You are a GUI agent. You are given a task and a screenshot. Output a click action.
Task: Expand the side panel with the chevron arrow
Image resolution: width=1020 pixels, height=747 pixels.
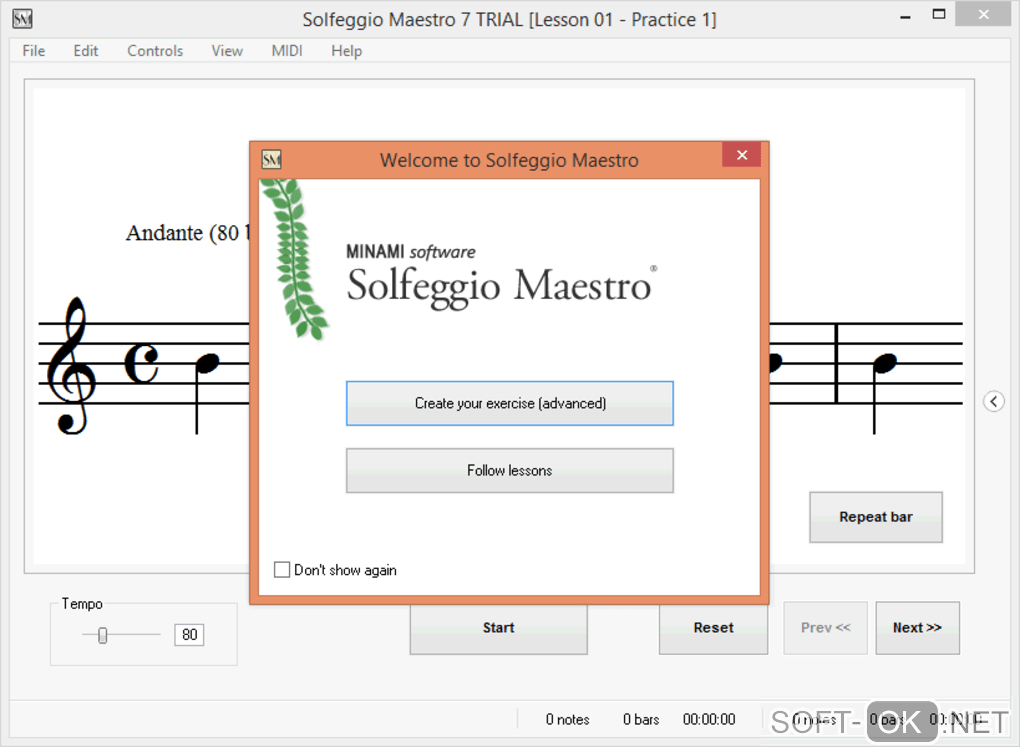coord(993,401)
